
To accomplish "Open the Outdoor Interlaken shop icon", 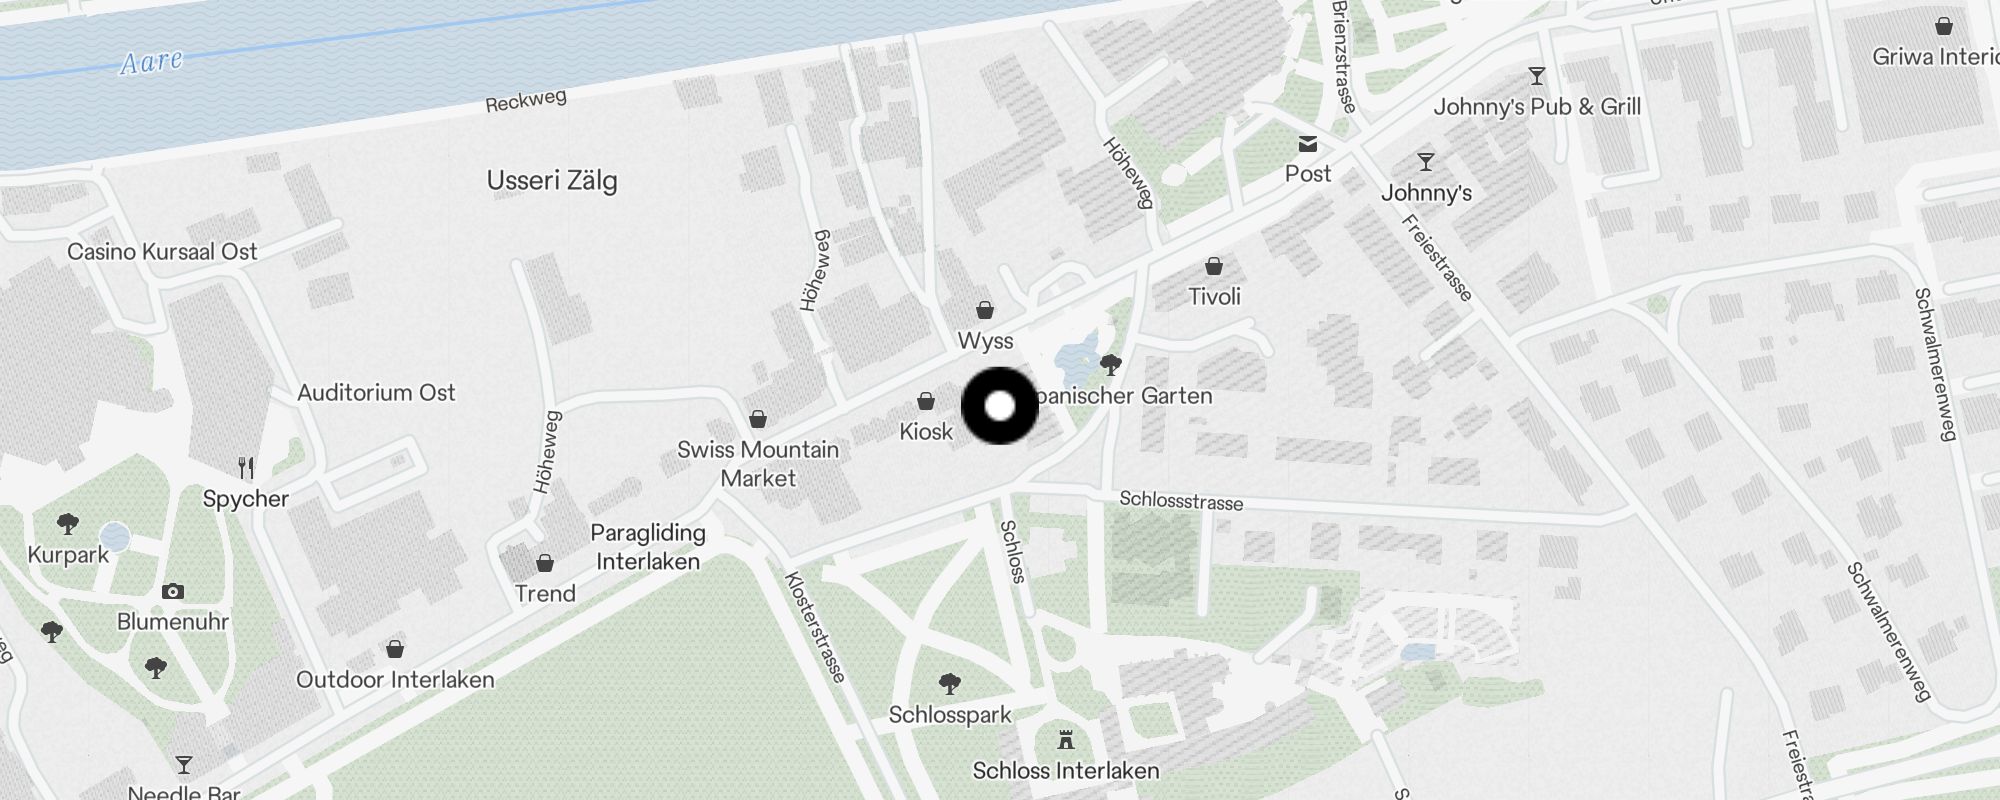I will (x=395, y=649).
